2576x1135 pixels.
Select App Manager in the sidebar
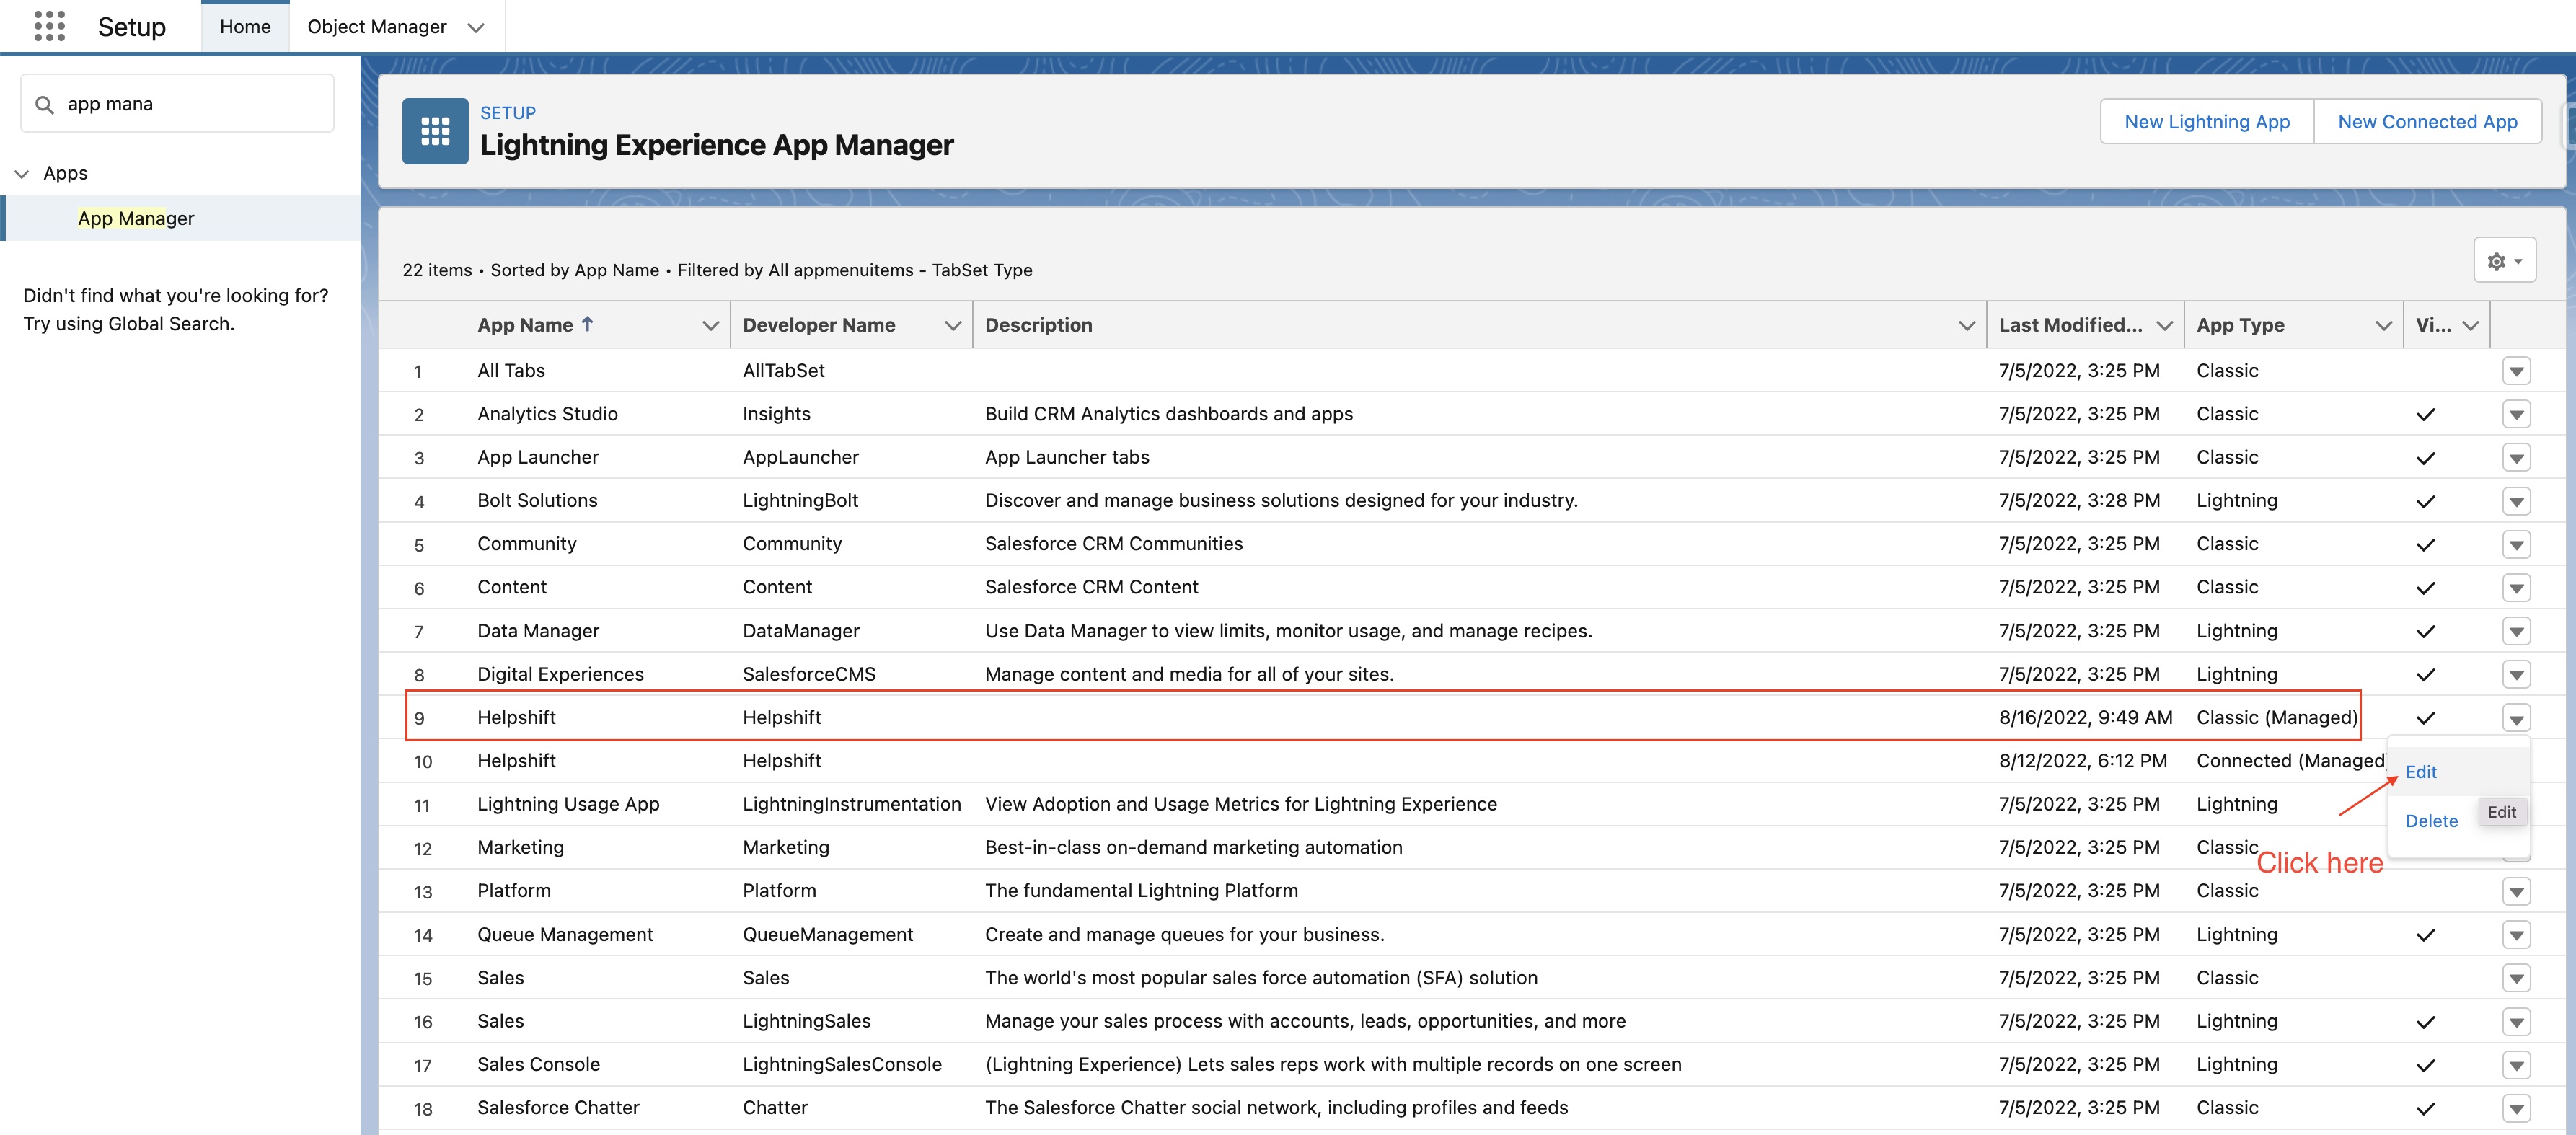tap(136, 218)
